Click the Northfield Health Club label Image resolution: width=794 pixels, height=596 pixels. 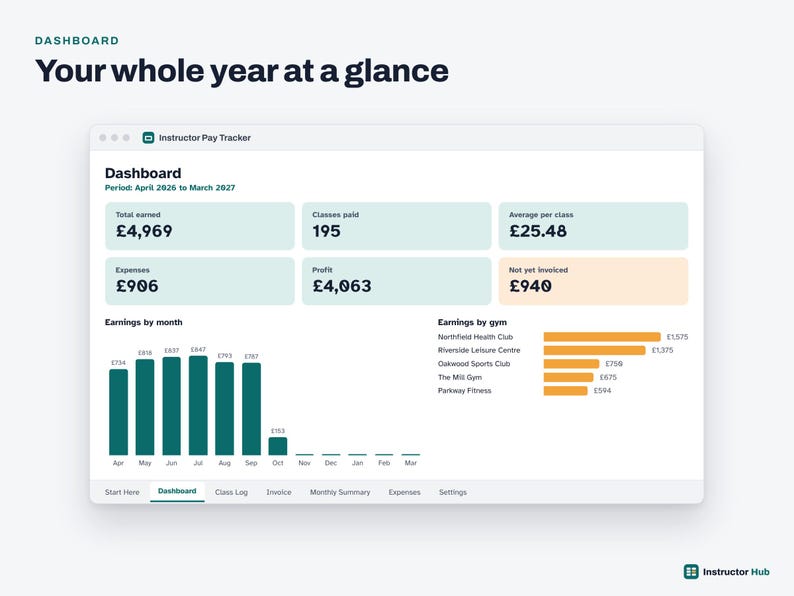pyautogui.click(x=475, y=337)
